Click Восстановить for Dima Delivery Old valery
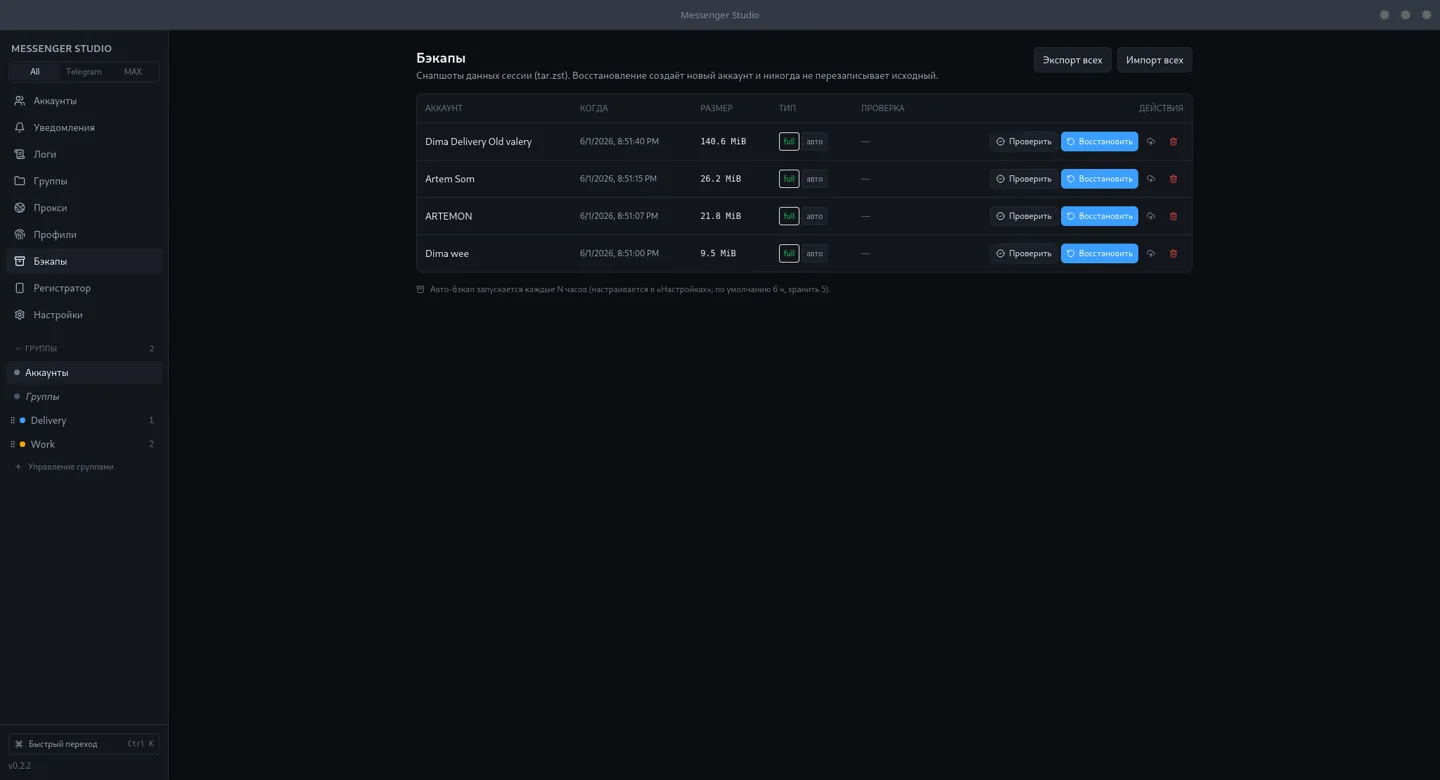 click(x=1099, y=142)
